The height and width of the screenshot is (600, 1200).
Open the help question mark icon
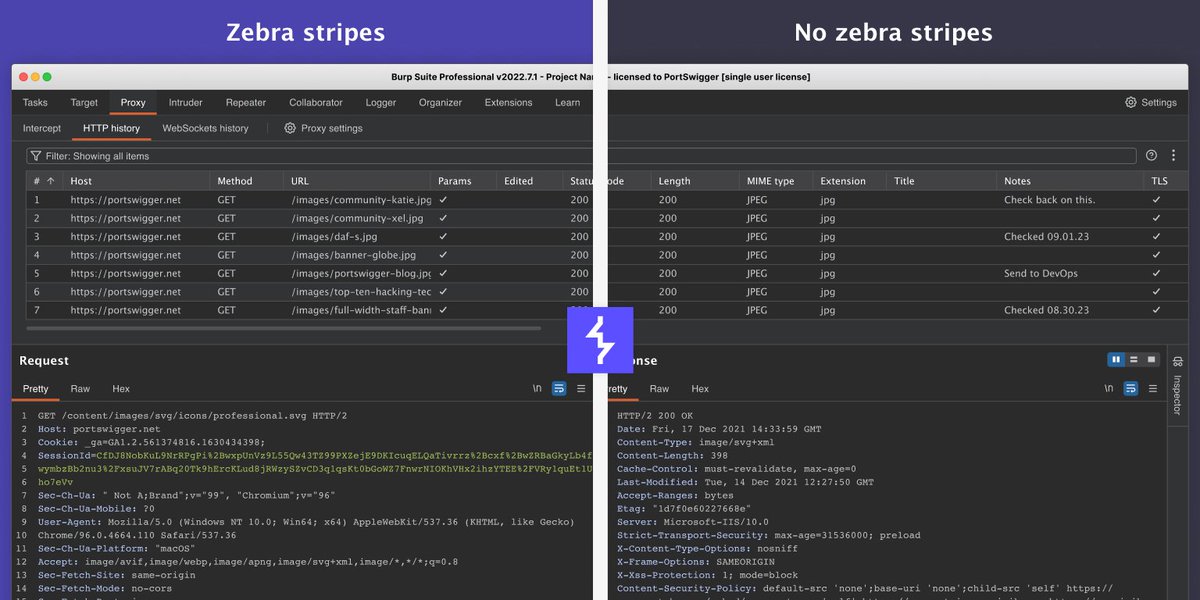tap(1151, 156)
